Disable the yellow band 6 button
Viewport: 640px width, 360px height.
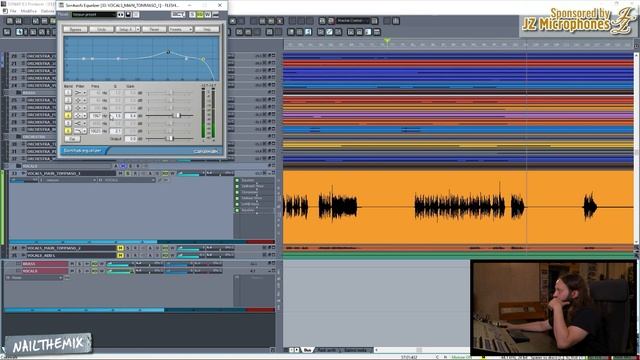click(68, 131)
